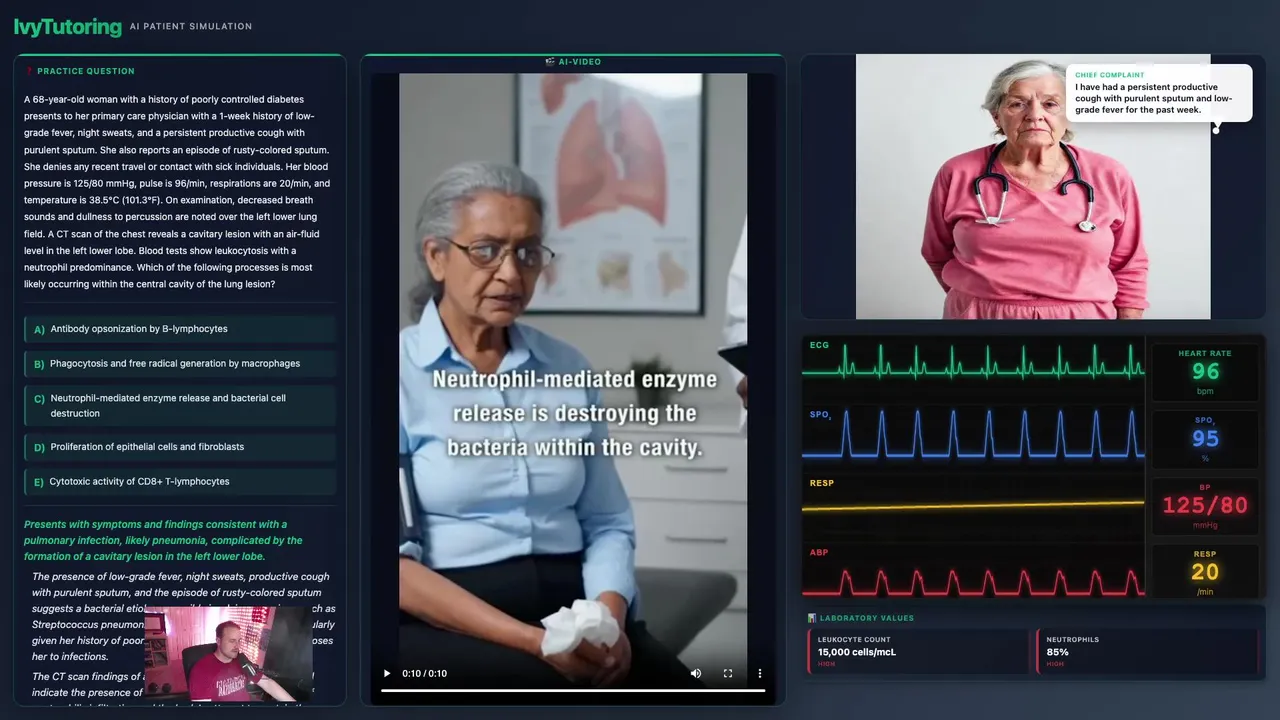Click the ECG waveform label

(x=819, y=345)
